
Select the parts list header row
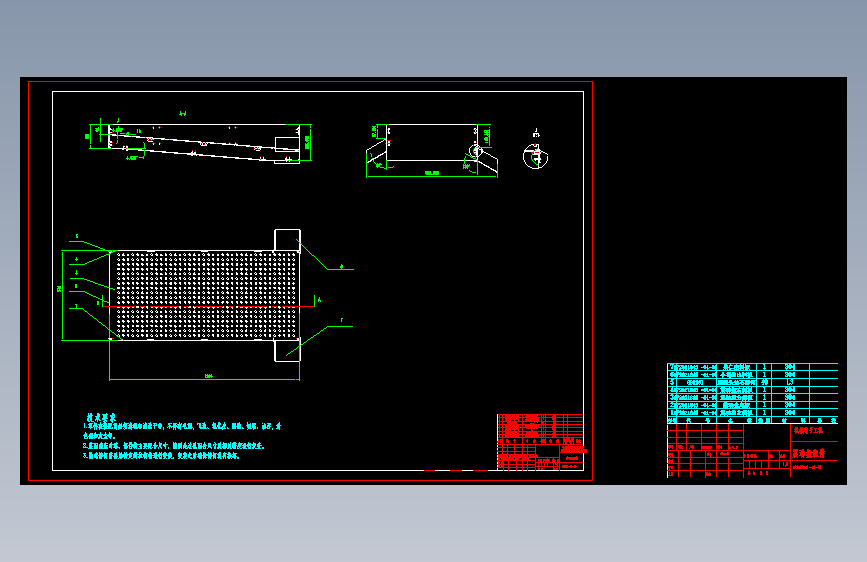tap(753, 420)
